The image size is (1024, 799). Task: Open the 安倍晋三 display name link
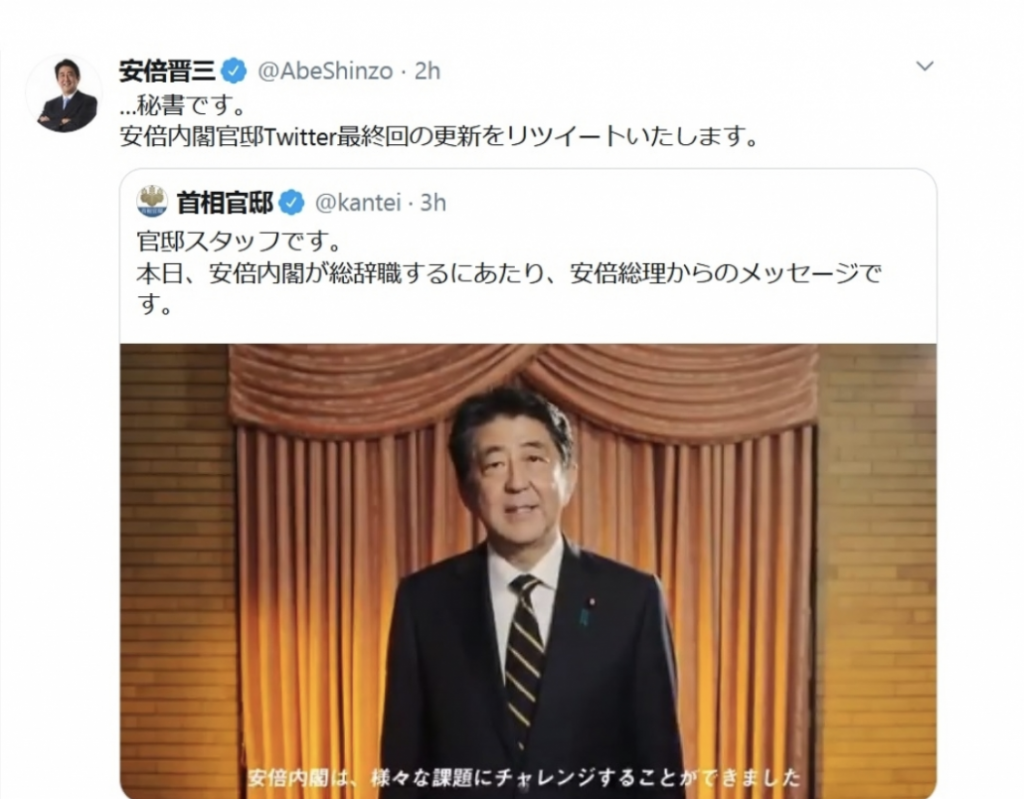167,71
